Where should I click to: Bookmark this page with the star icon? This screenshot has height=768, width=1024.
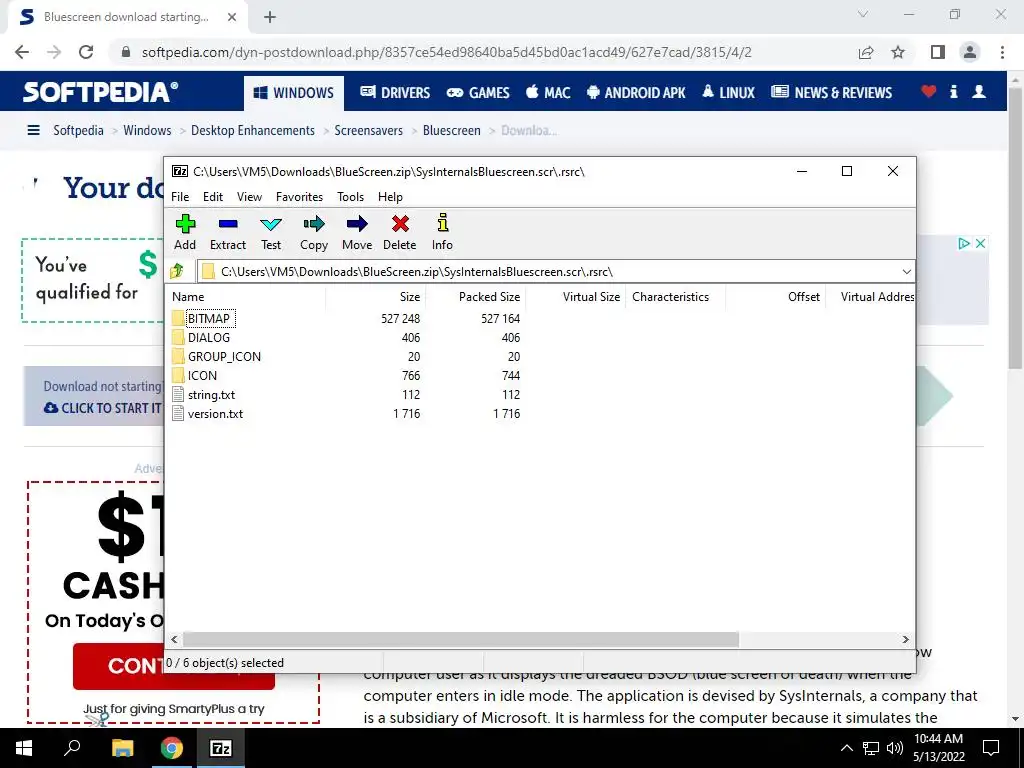898,52
